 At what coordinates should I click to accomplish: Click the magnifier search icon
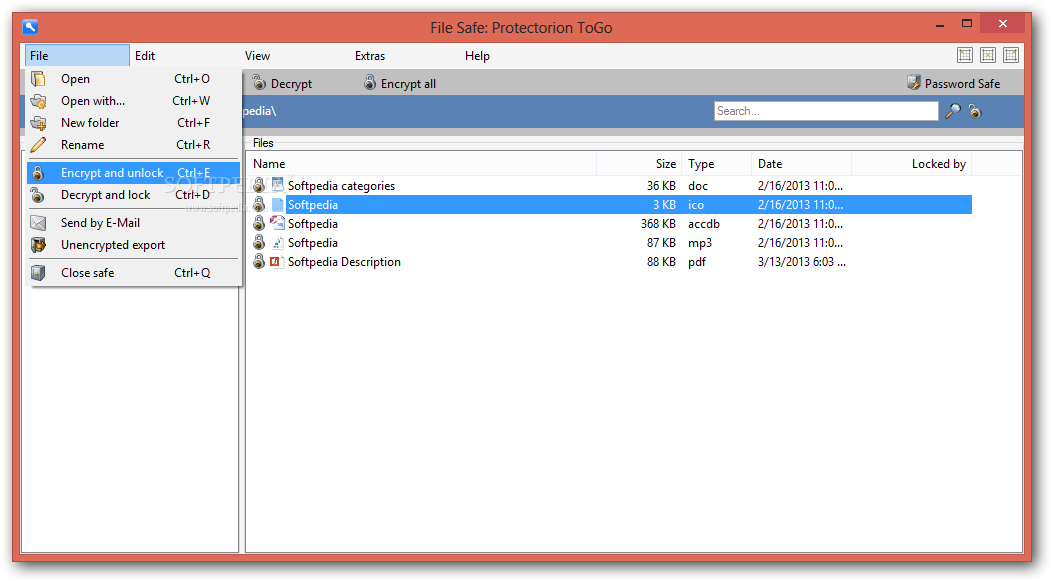pos(953,111)
